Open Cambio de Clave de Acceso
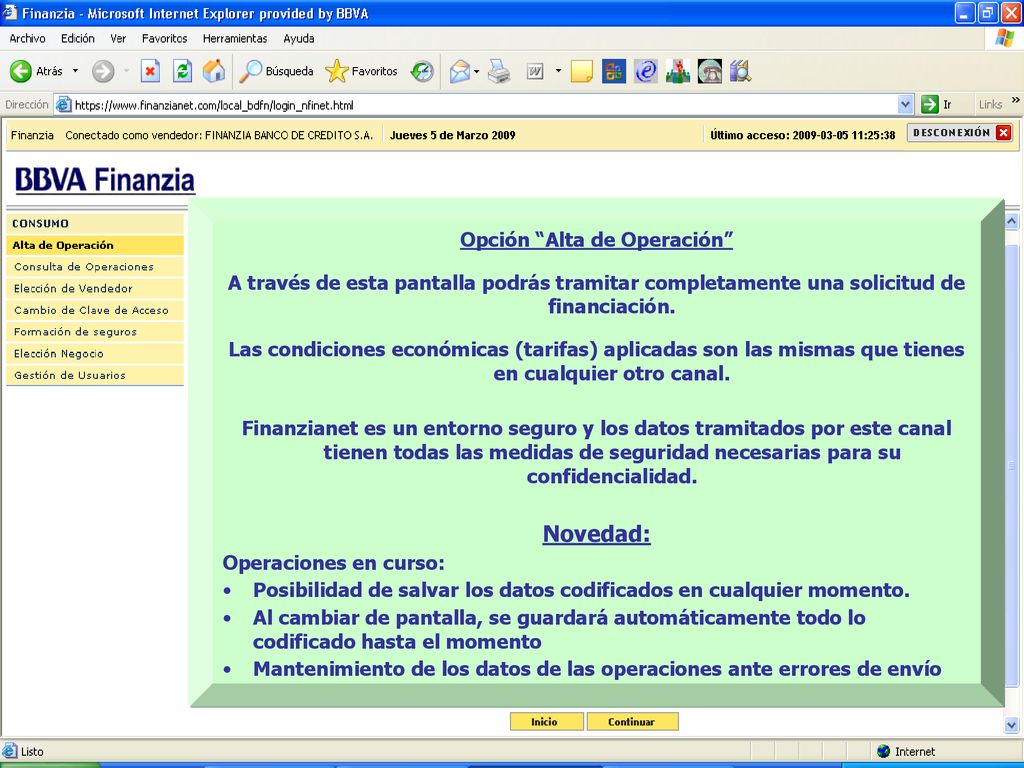 95,310
